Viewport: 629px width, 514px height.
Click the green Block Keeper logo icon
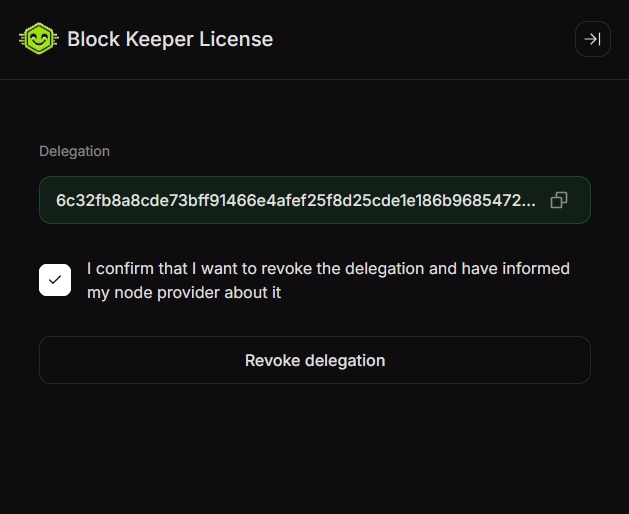[x=38, y=39]
